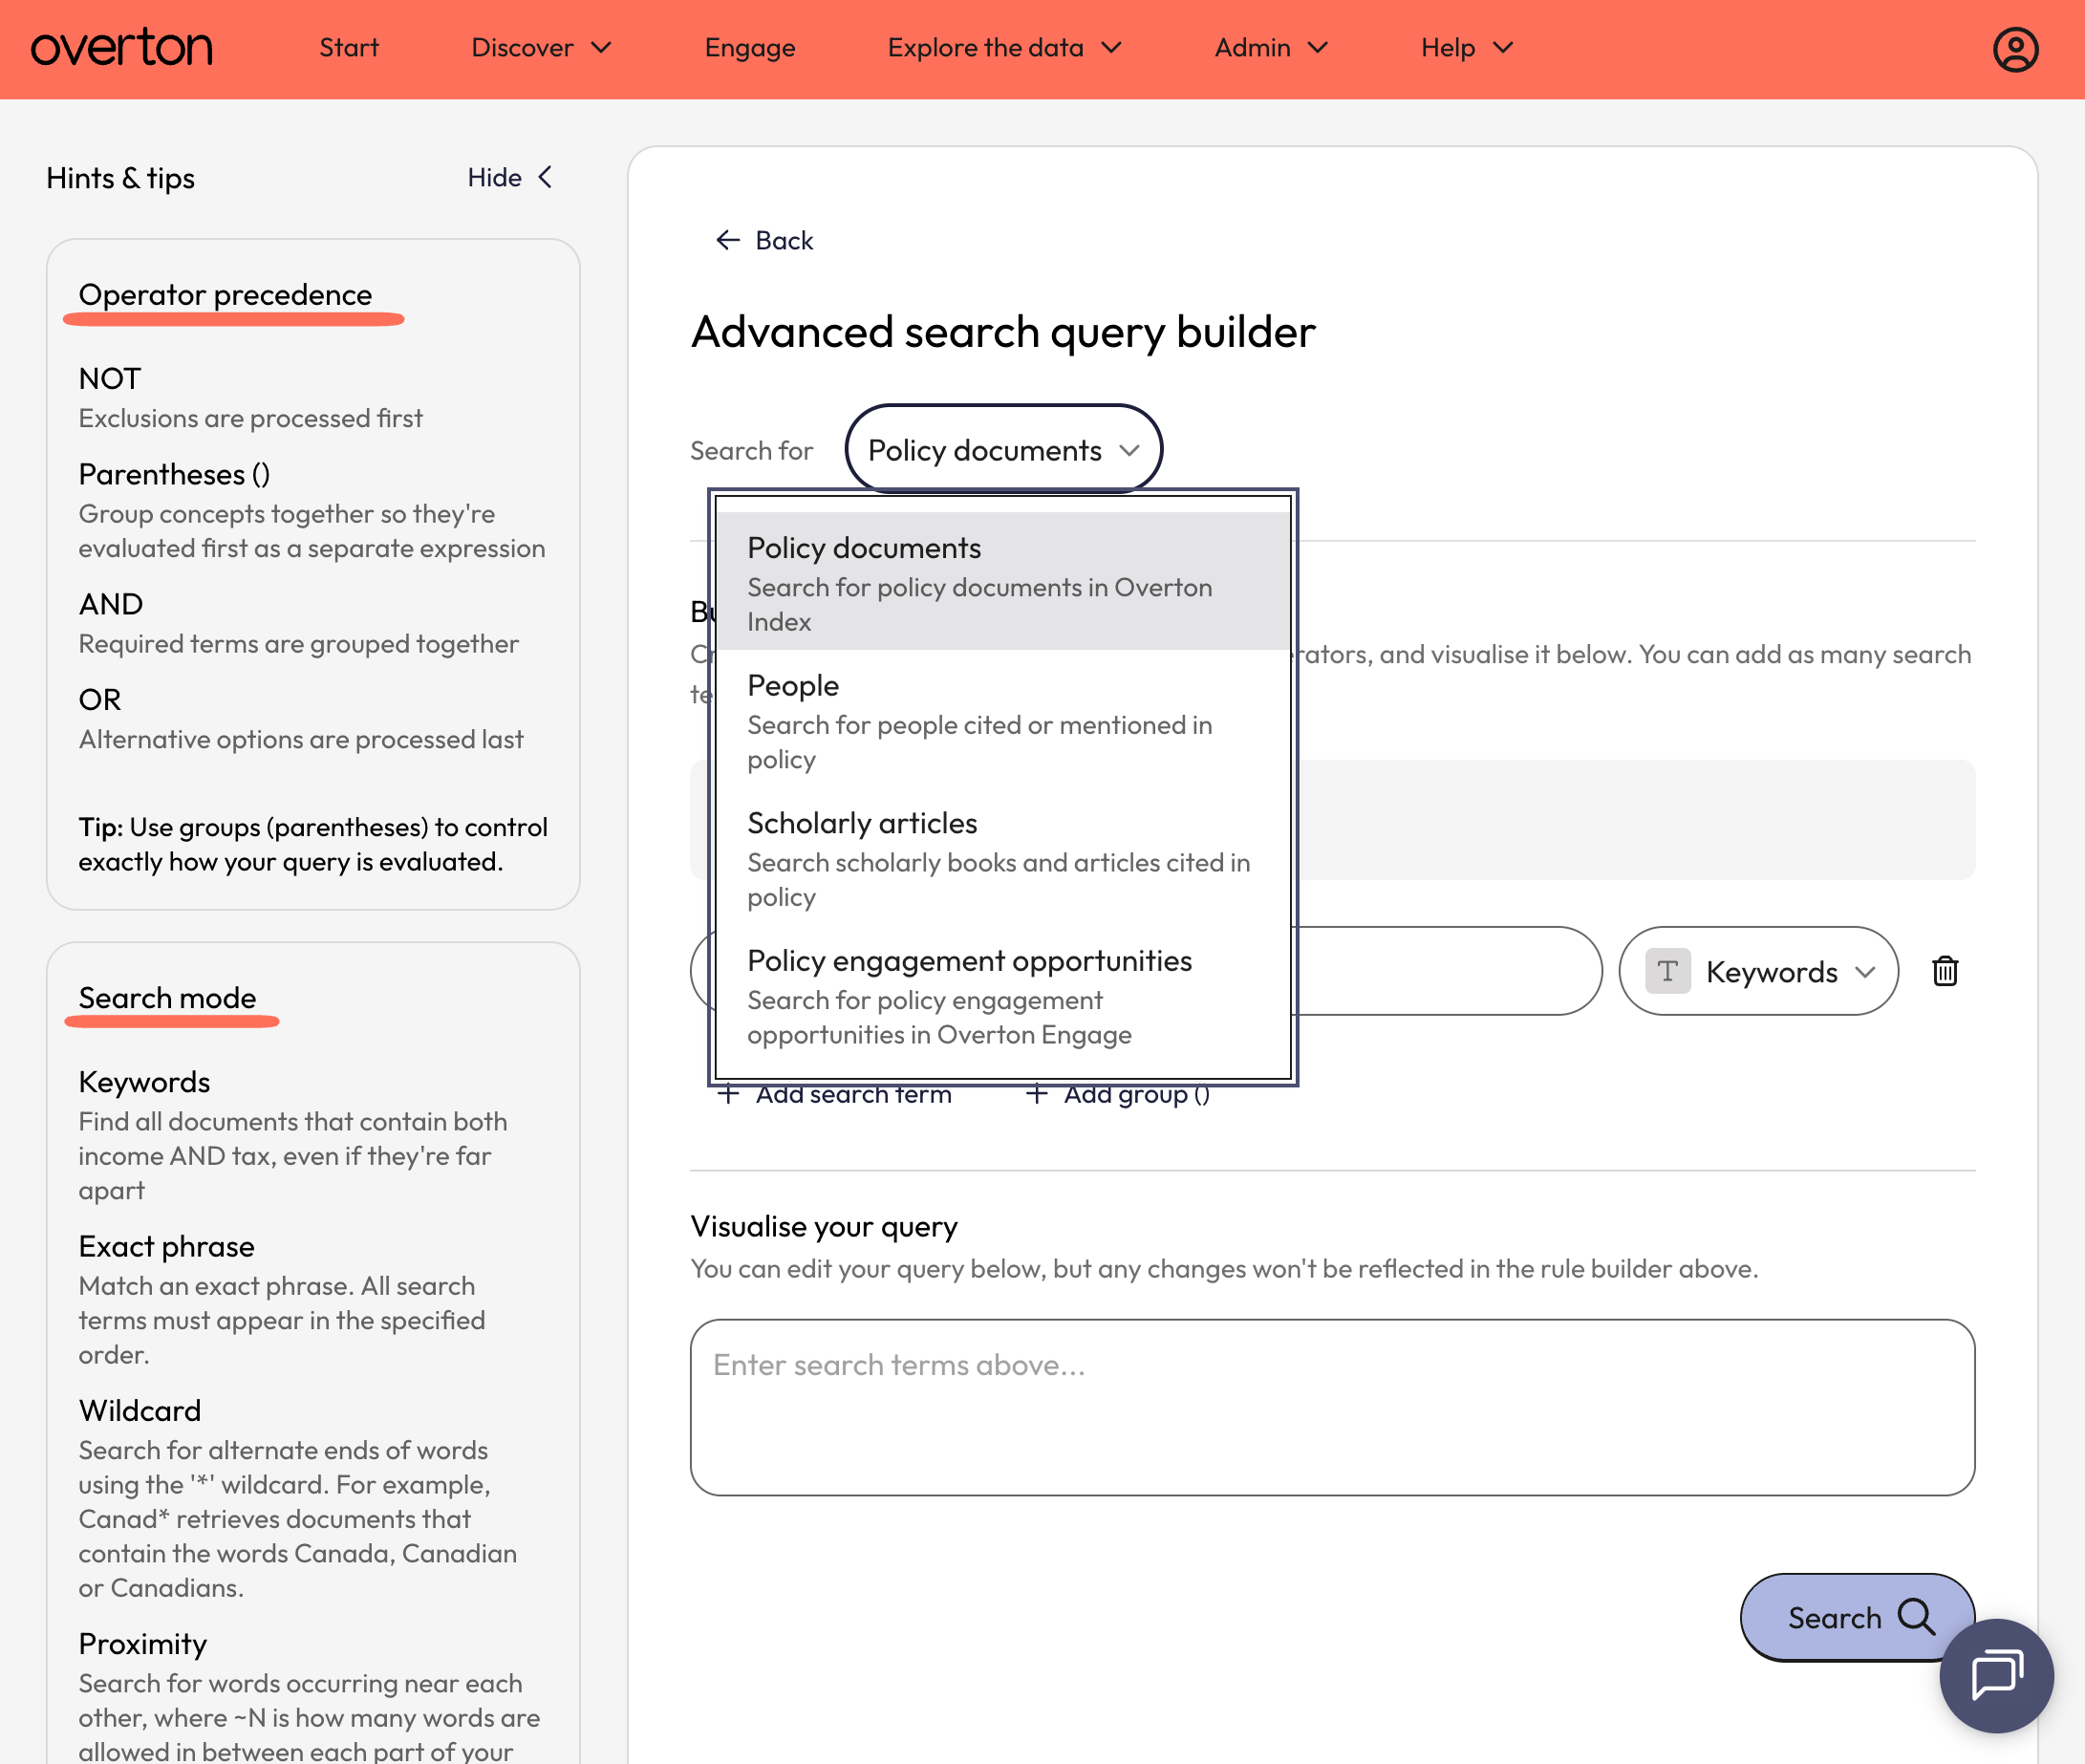Viewport: 2085px width, 1764px height.
Task: Open the Engage page
Action: click(x=750, y=48)
